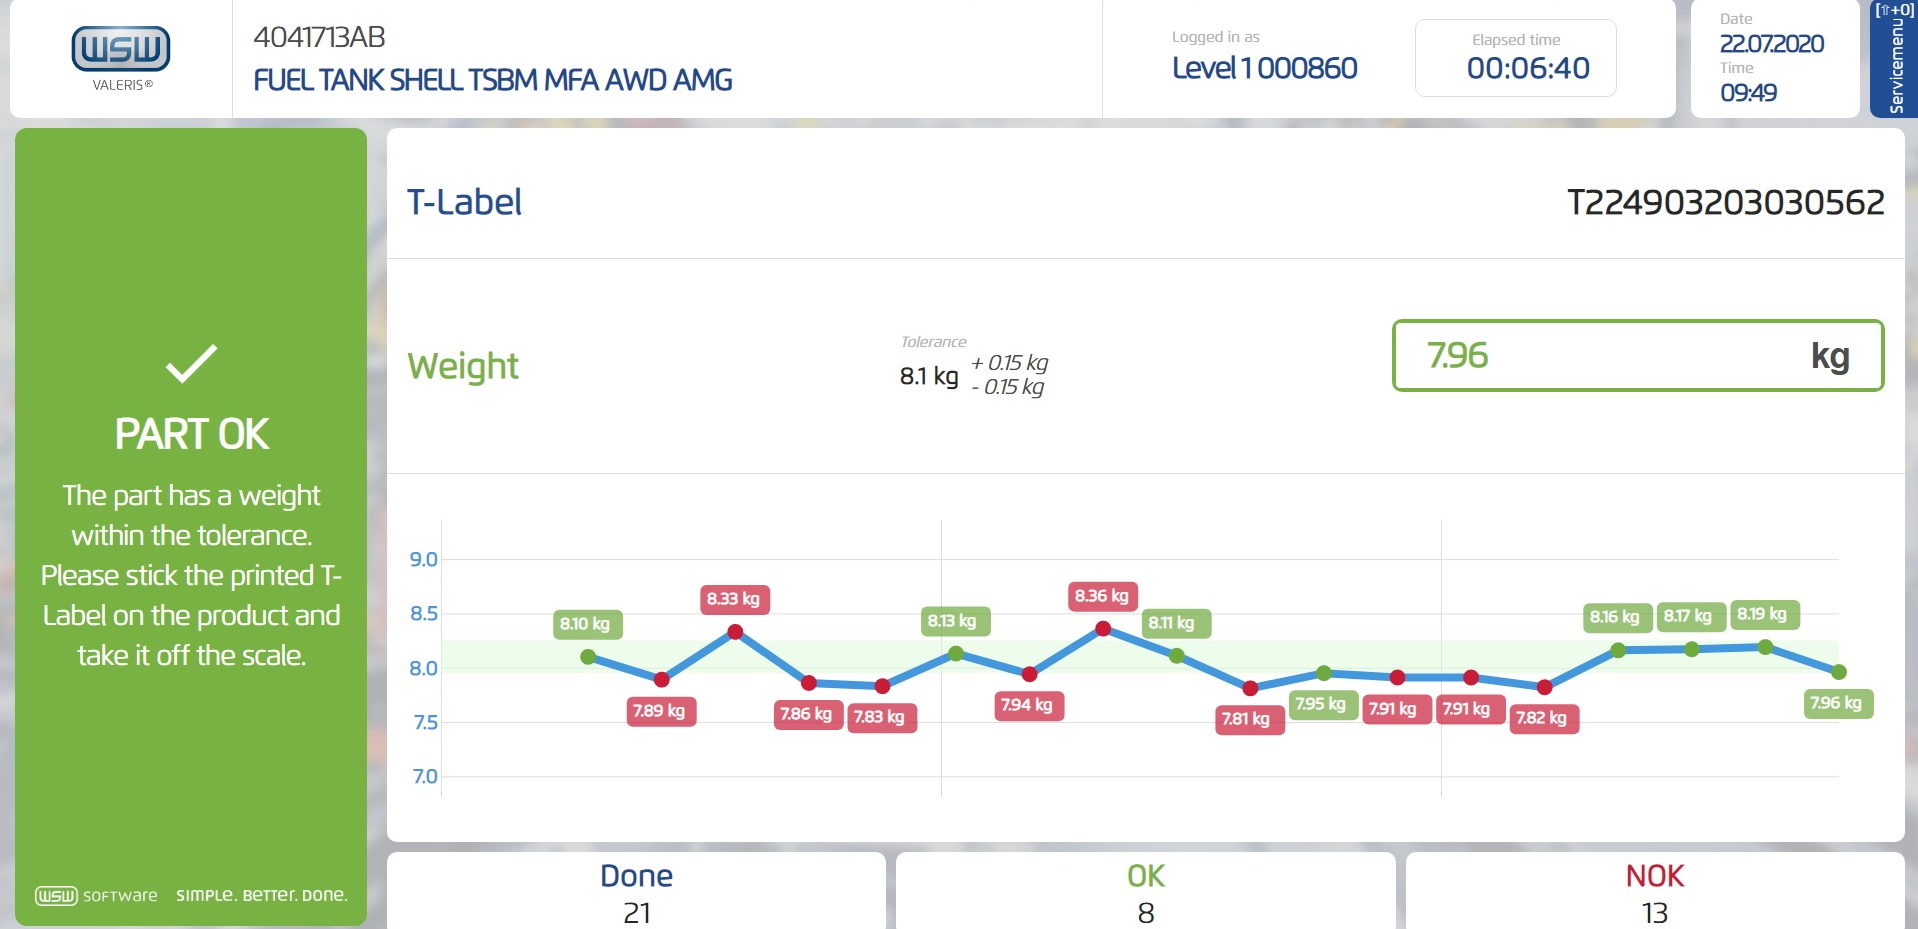Click the 7.89 kg red chart label
Screen dimensions: 1918x929
pos(659,711)
